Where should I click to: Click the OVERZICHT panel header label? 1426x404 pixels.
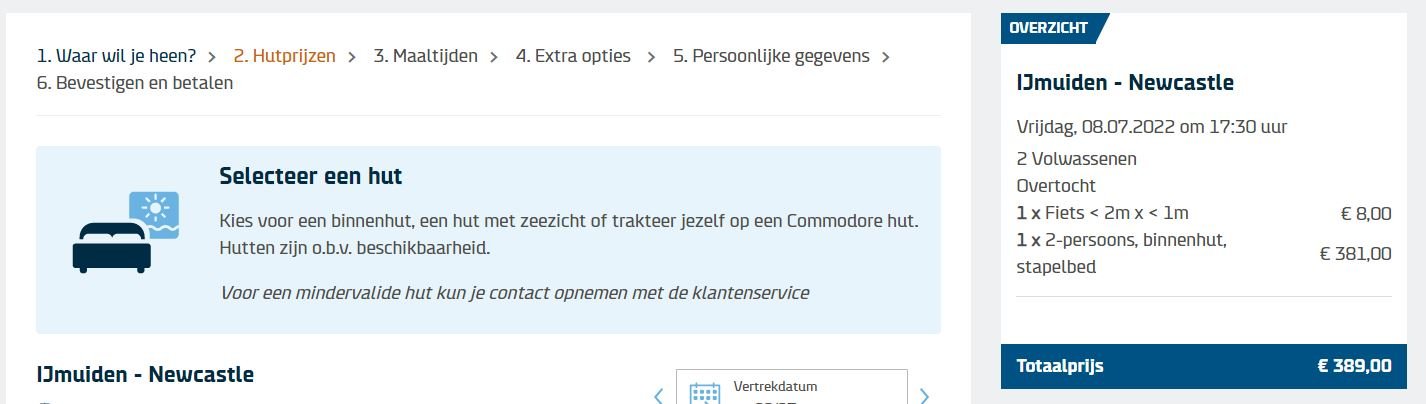(x=1048, y=28)
